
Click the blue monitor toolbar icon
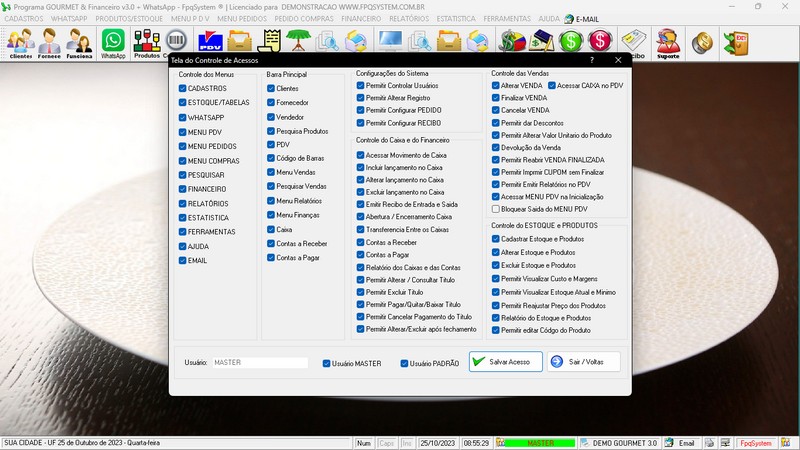pos(390,40)
